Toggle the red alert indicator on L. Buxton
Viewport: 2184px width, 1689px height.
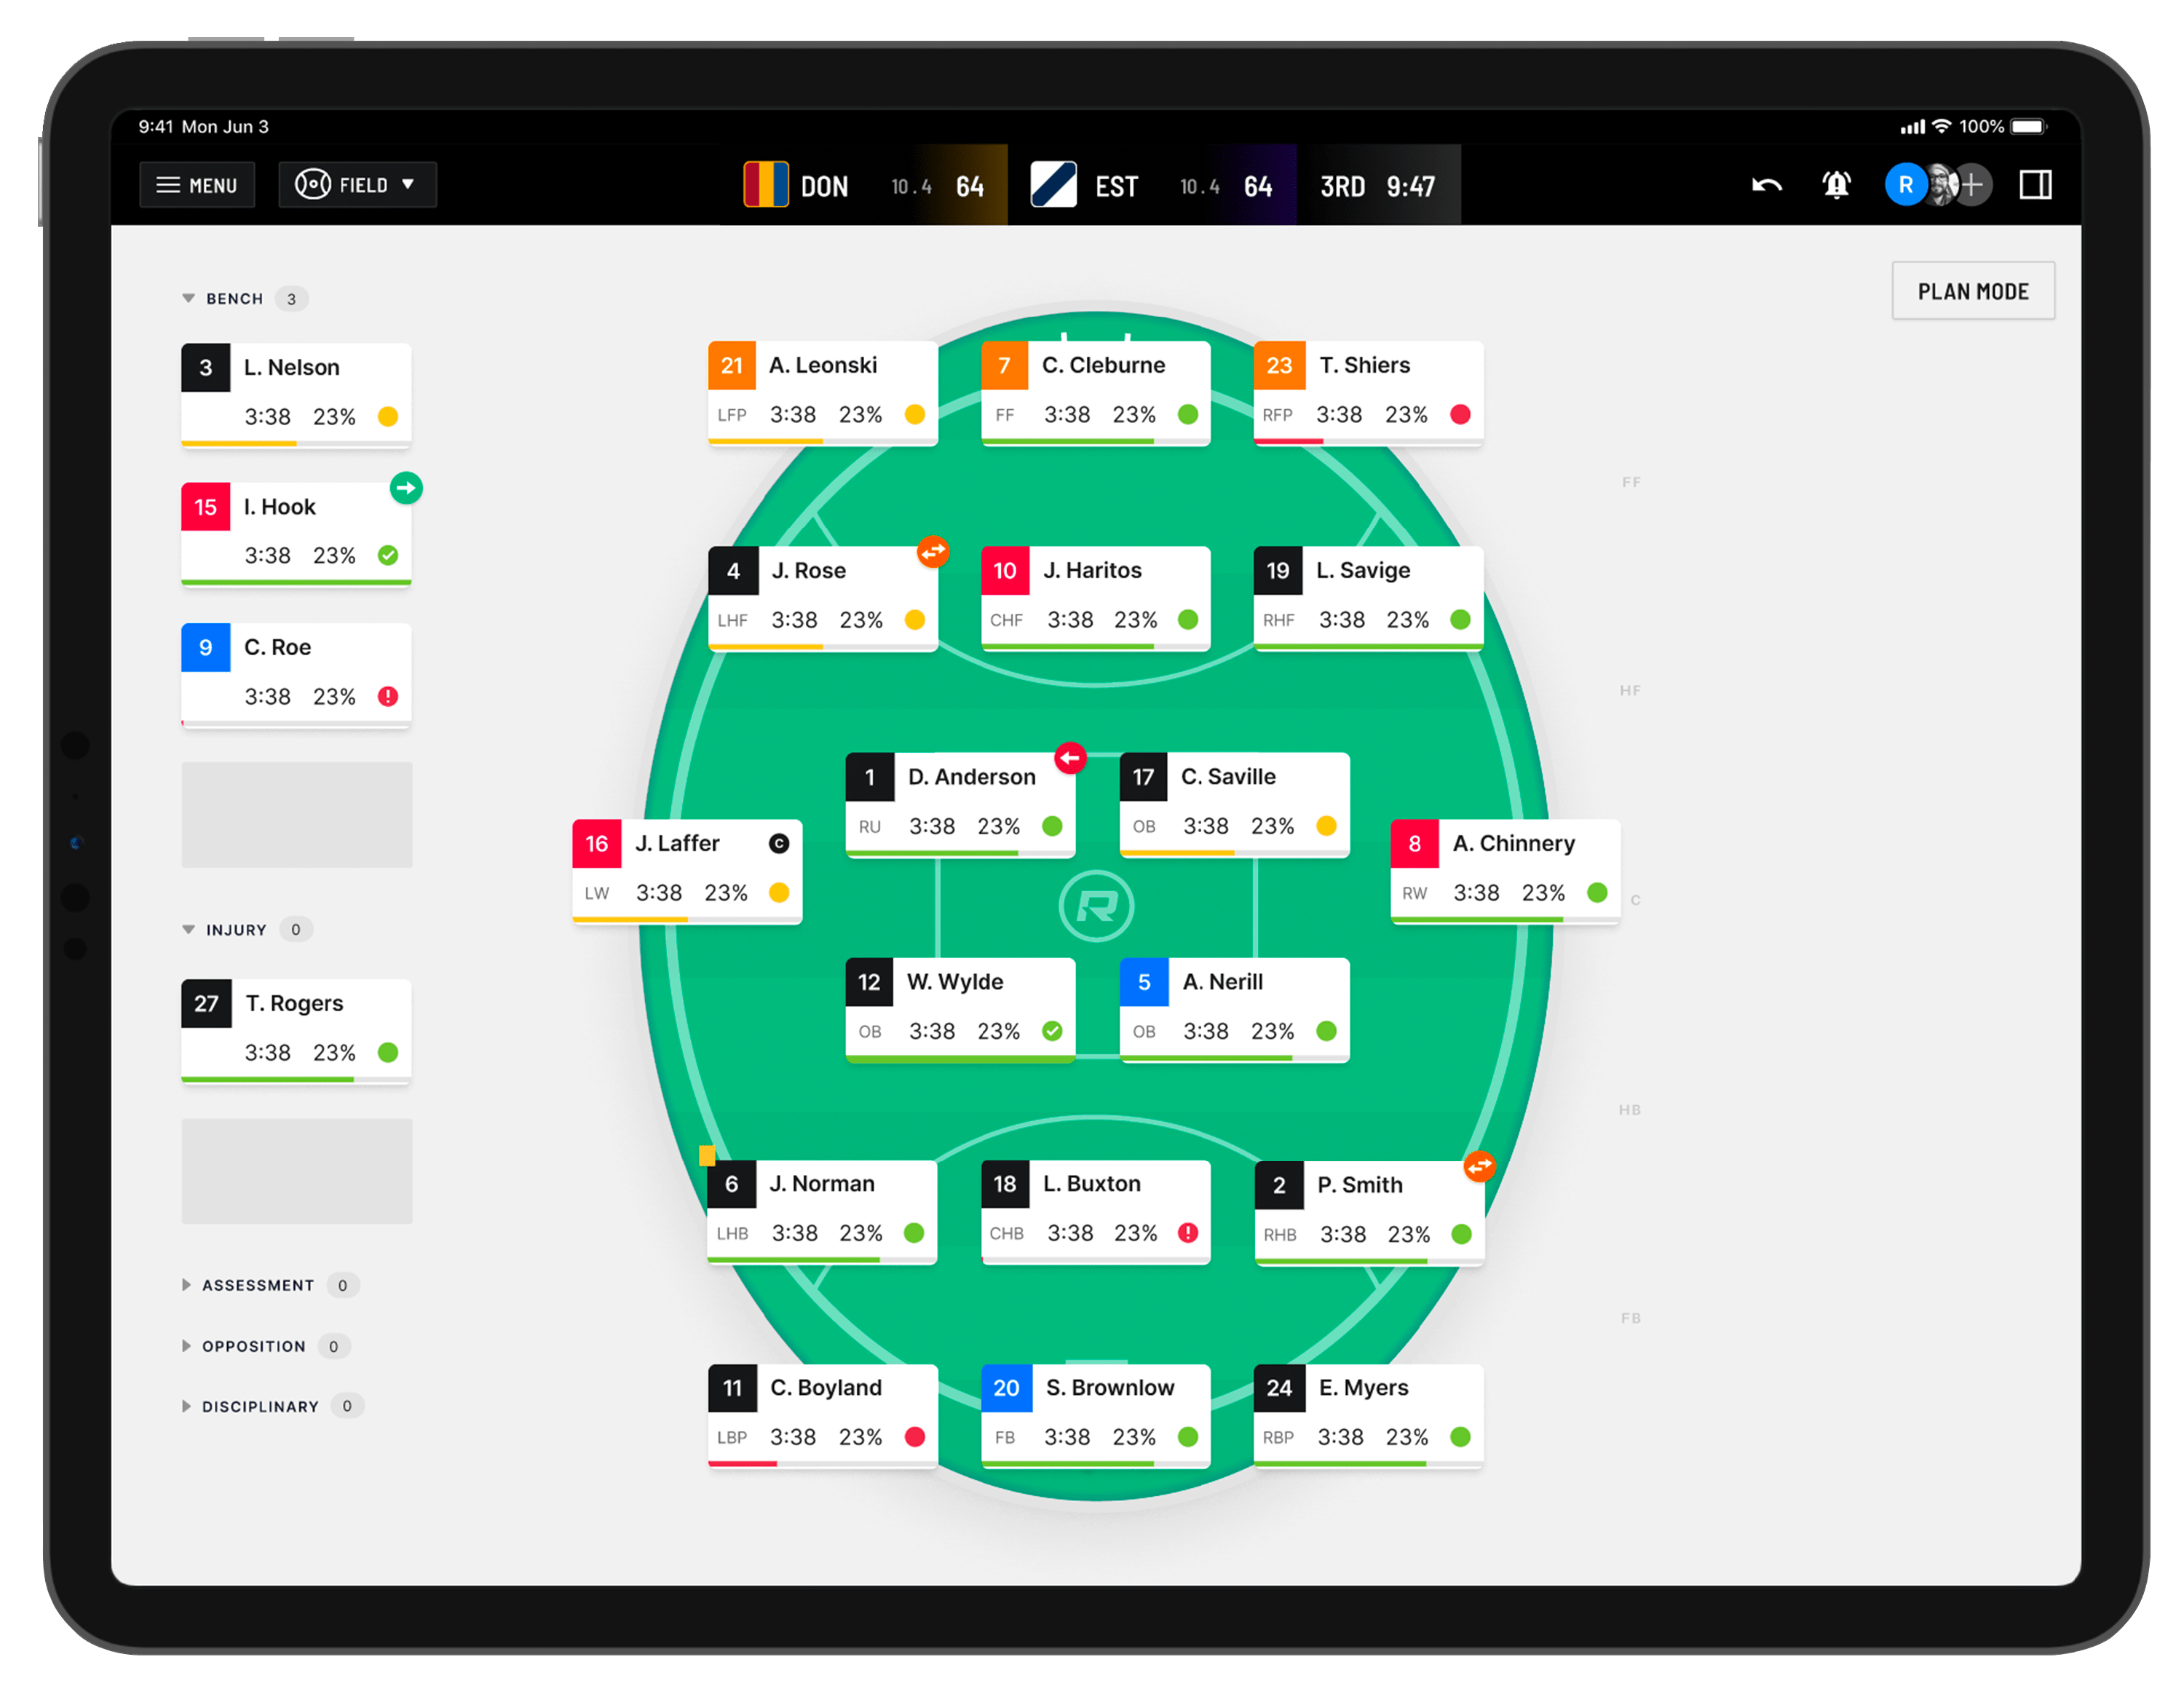tap(1187, 1233)
